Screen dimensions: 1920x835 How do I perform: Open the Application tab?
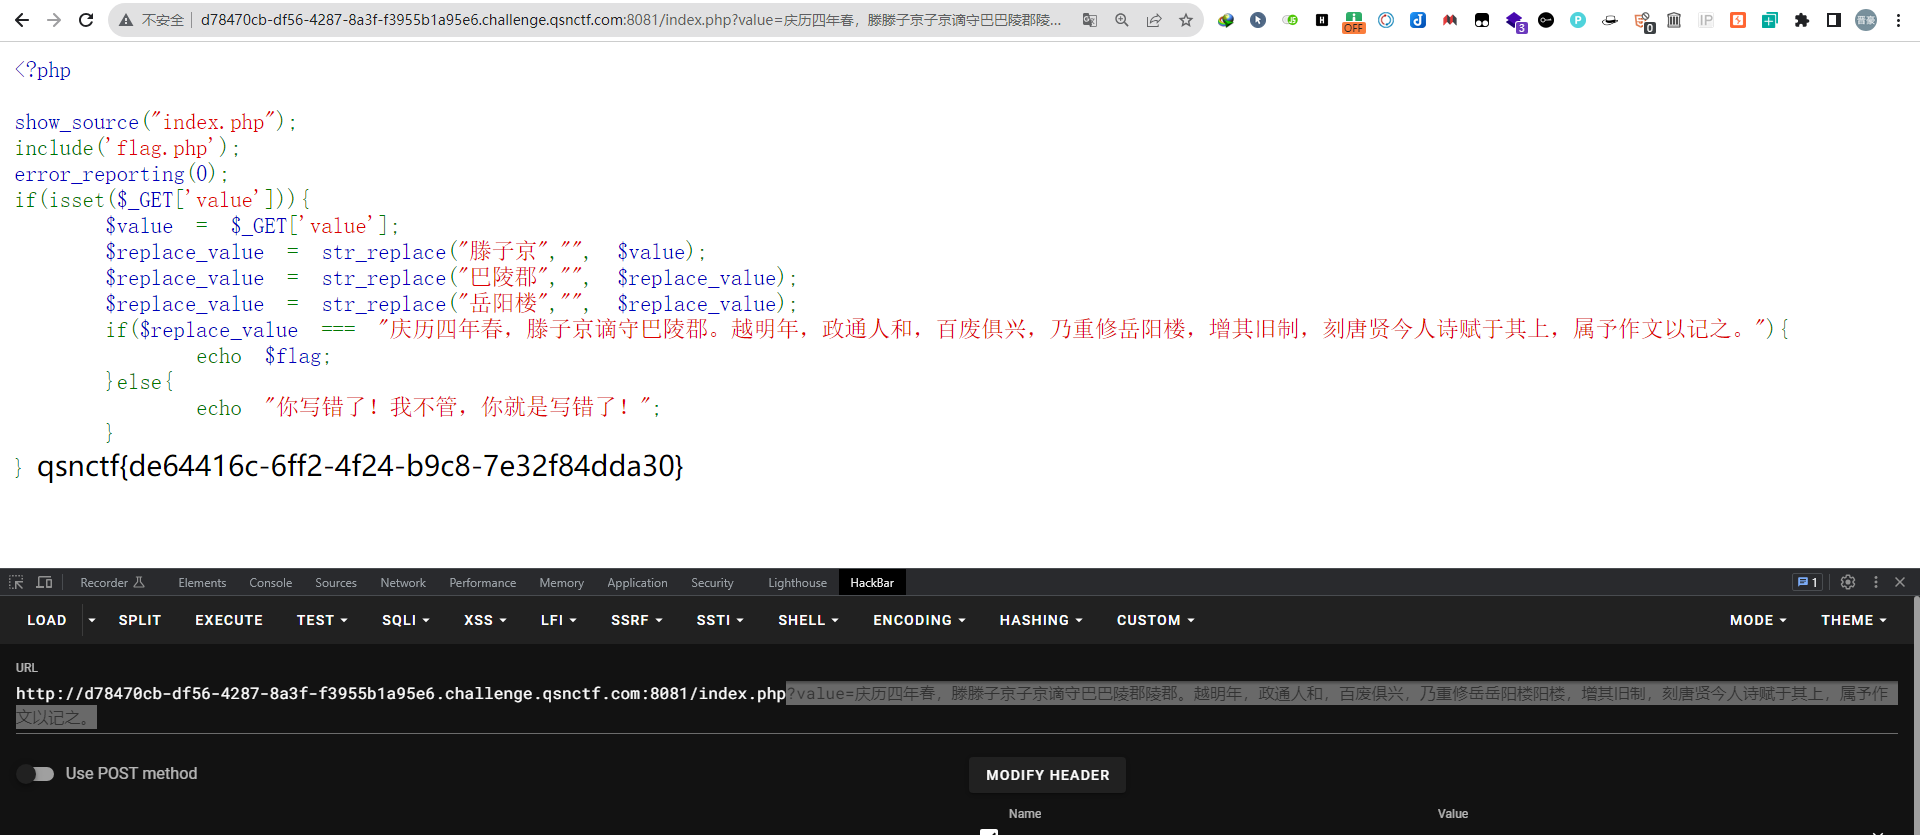(637, 583)
